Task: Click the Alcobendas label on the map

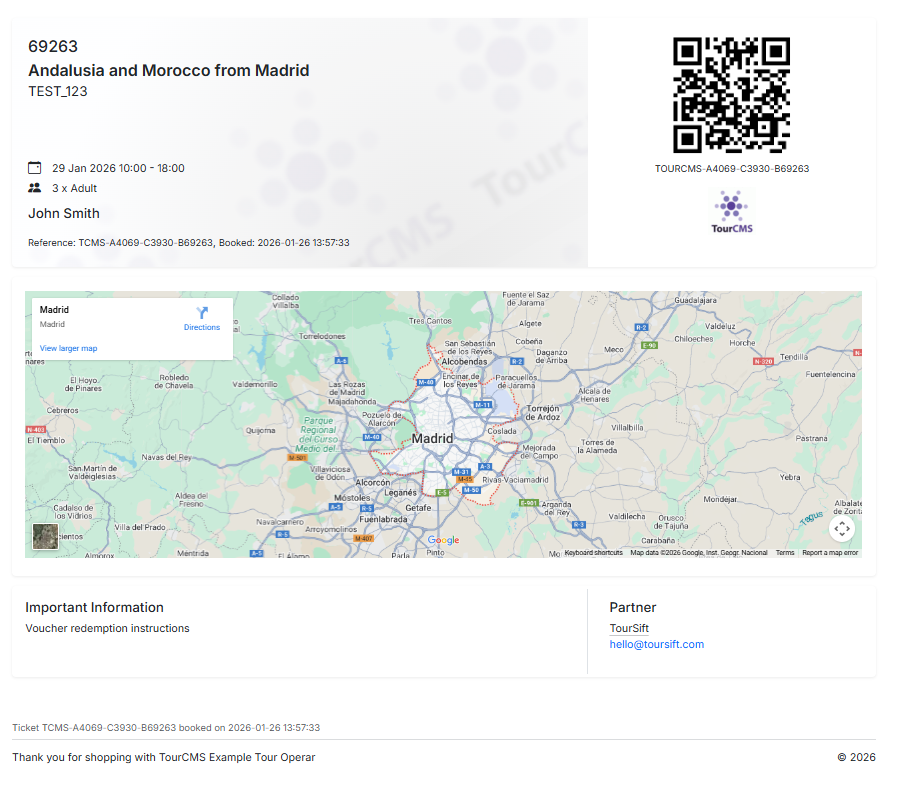Action: (464, 362)
